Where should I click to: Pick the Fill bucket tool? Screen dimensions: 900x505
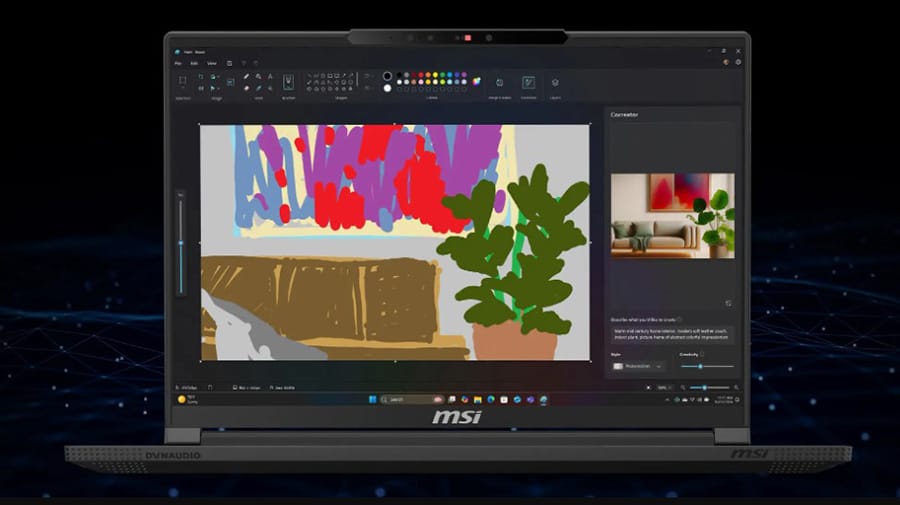[x=258, y=76]
